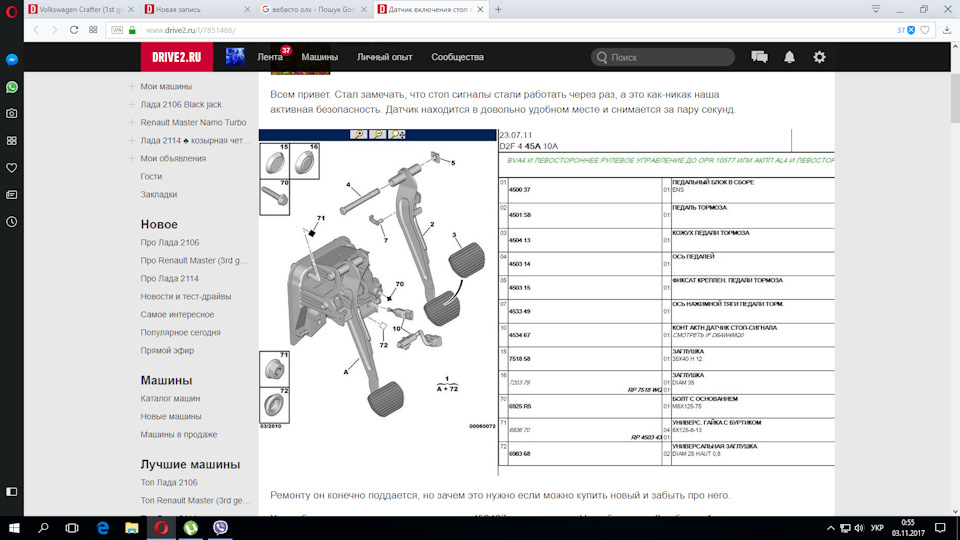Go forward to next page
The height and width of the screenshot is (540, 960).
tap(54, 30)
